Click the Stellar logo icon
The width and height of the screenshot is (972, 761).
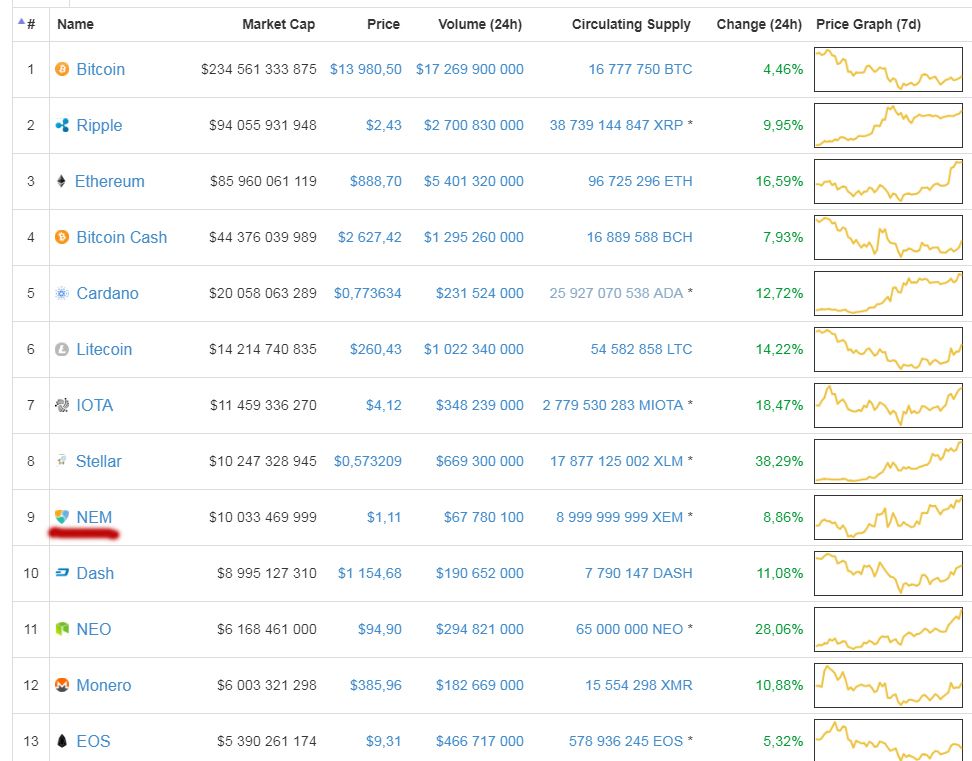61,460
